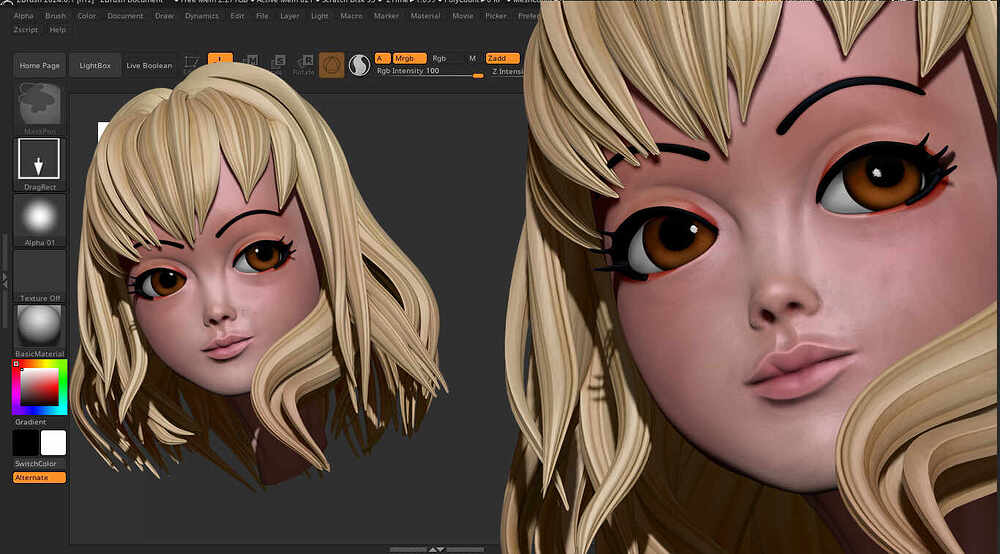1000x554 pixels.
Task: Click the brown gizmo icon
Action: tap(332, 65)
